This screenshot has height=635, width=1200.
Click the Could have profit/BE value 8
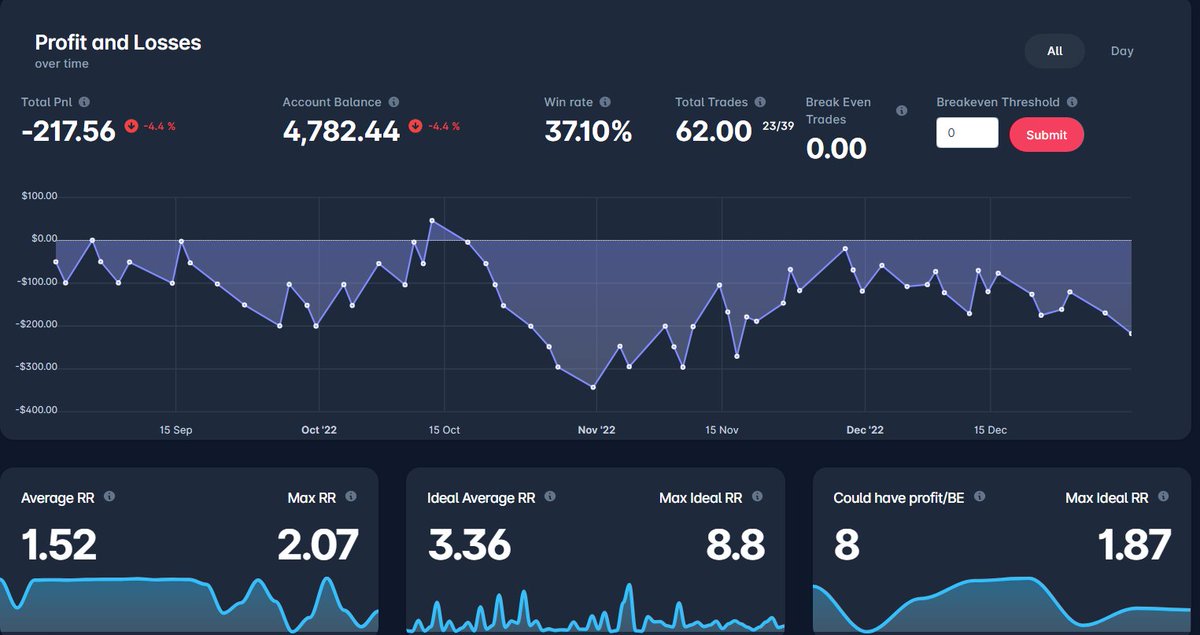[x=846, y=545]
